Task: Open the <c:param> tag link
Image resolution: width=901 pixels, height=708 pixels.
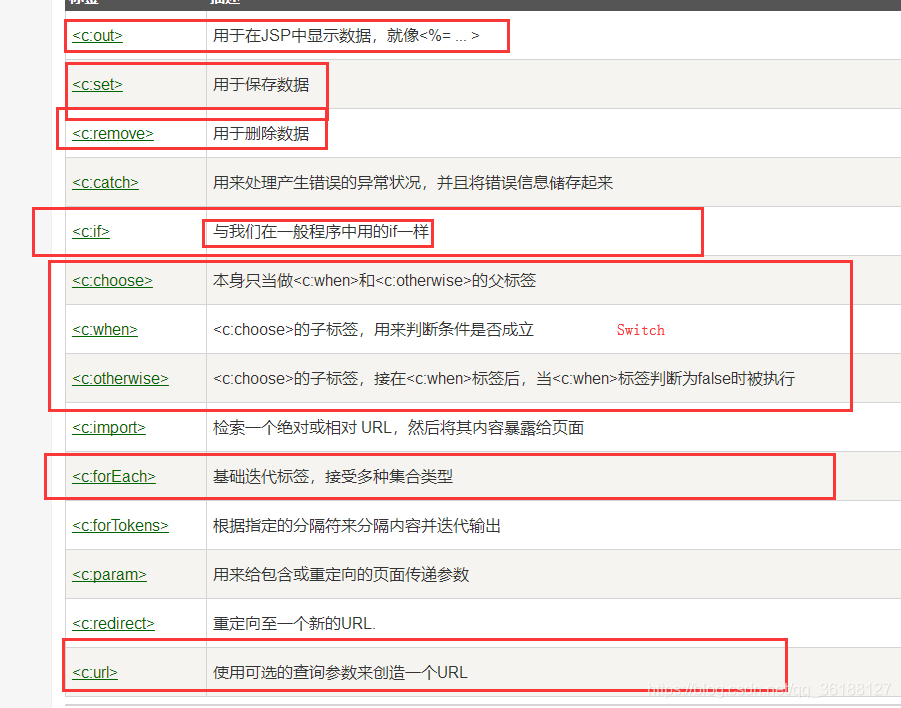Action: (108, 574)
